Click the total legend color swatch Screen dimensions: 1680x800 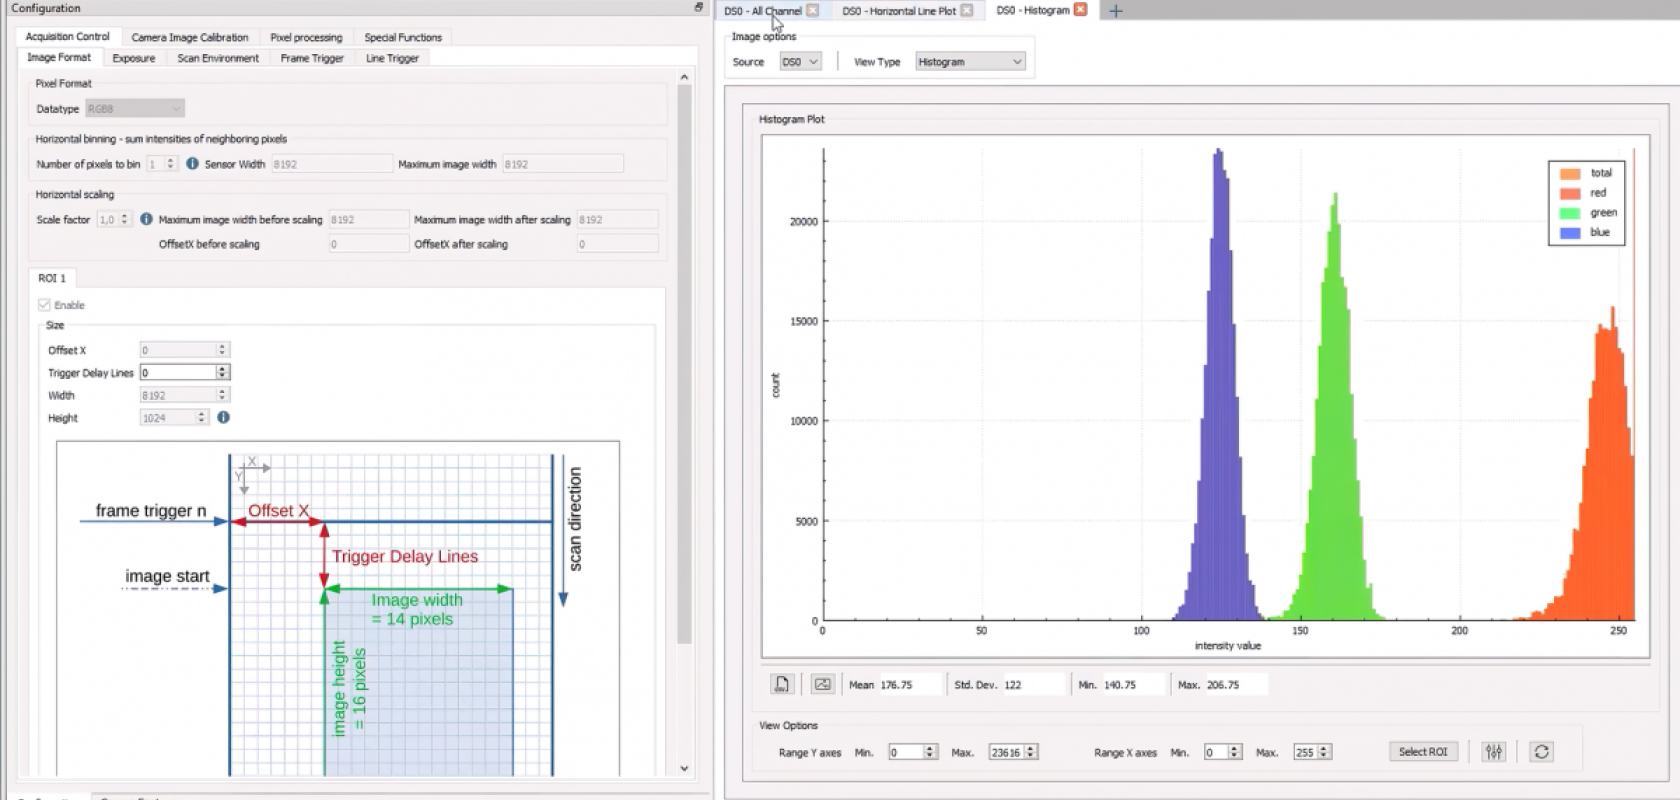(1570, 173)
